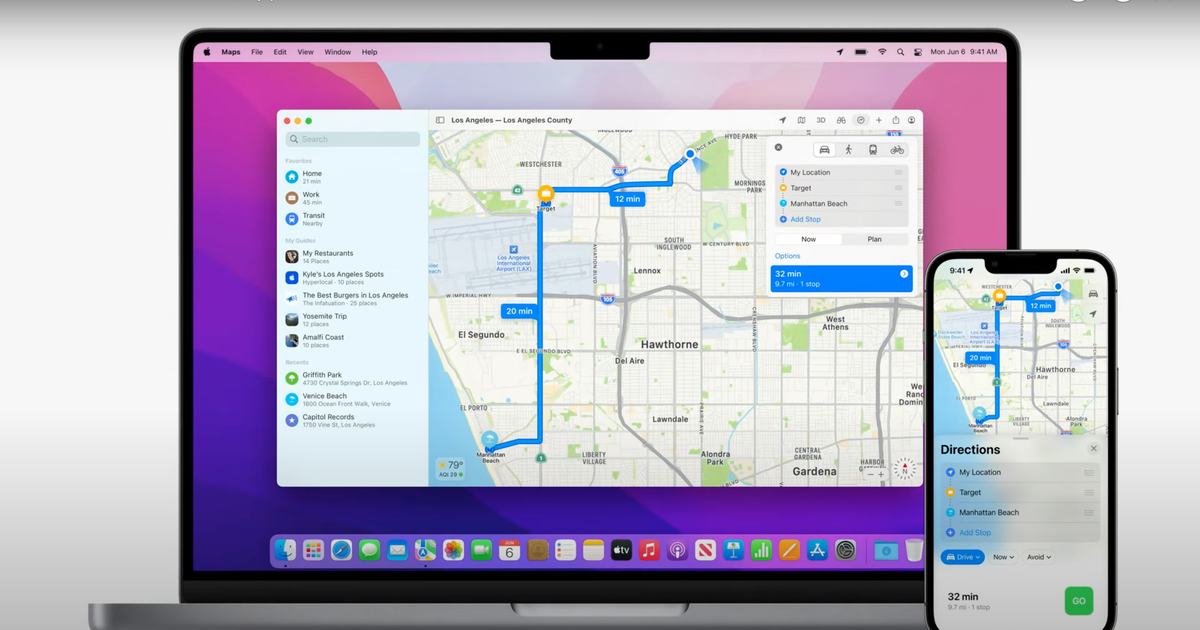This screenshot has height=630, width=1200.
Task: Click the 20 min route label on Mac map
Action: [x=519, y=311]
